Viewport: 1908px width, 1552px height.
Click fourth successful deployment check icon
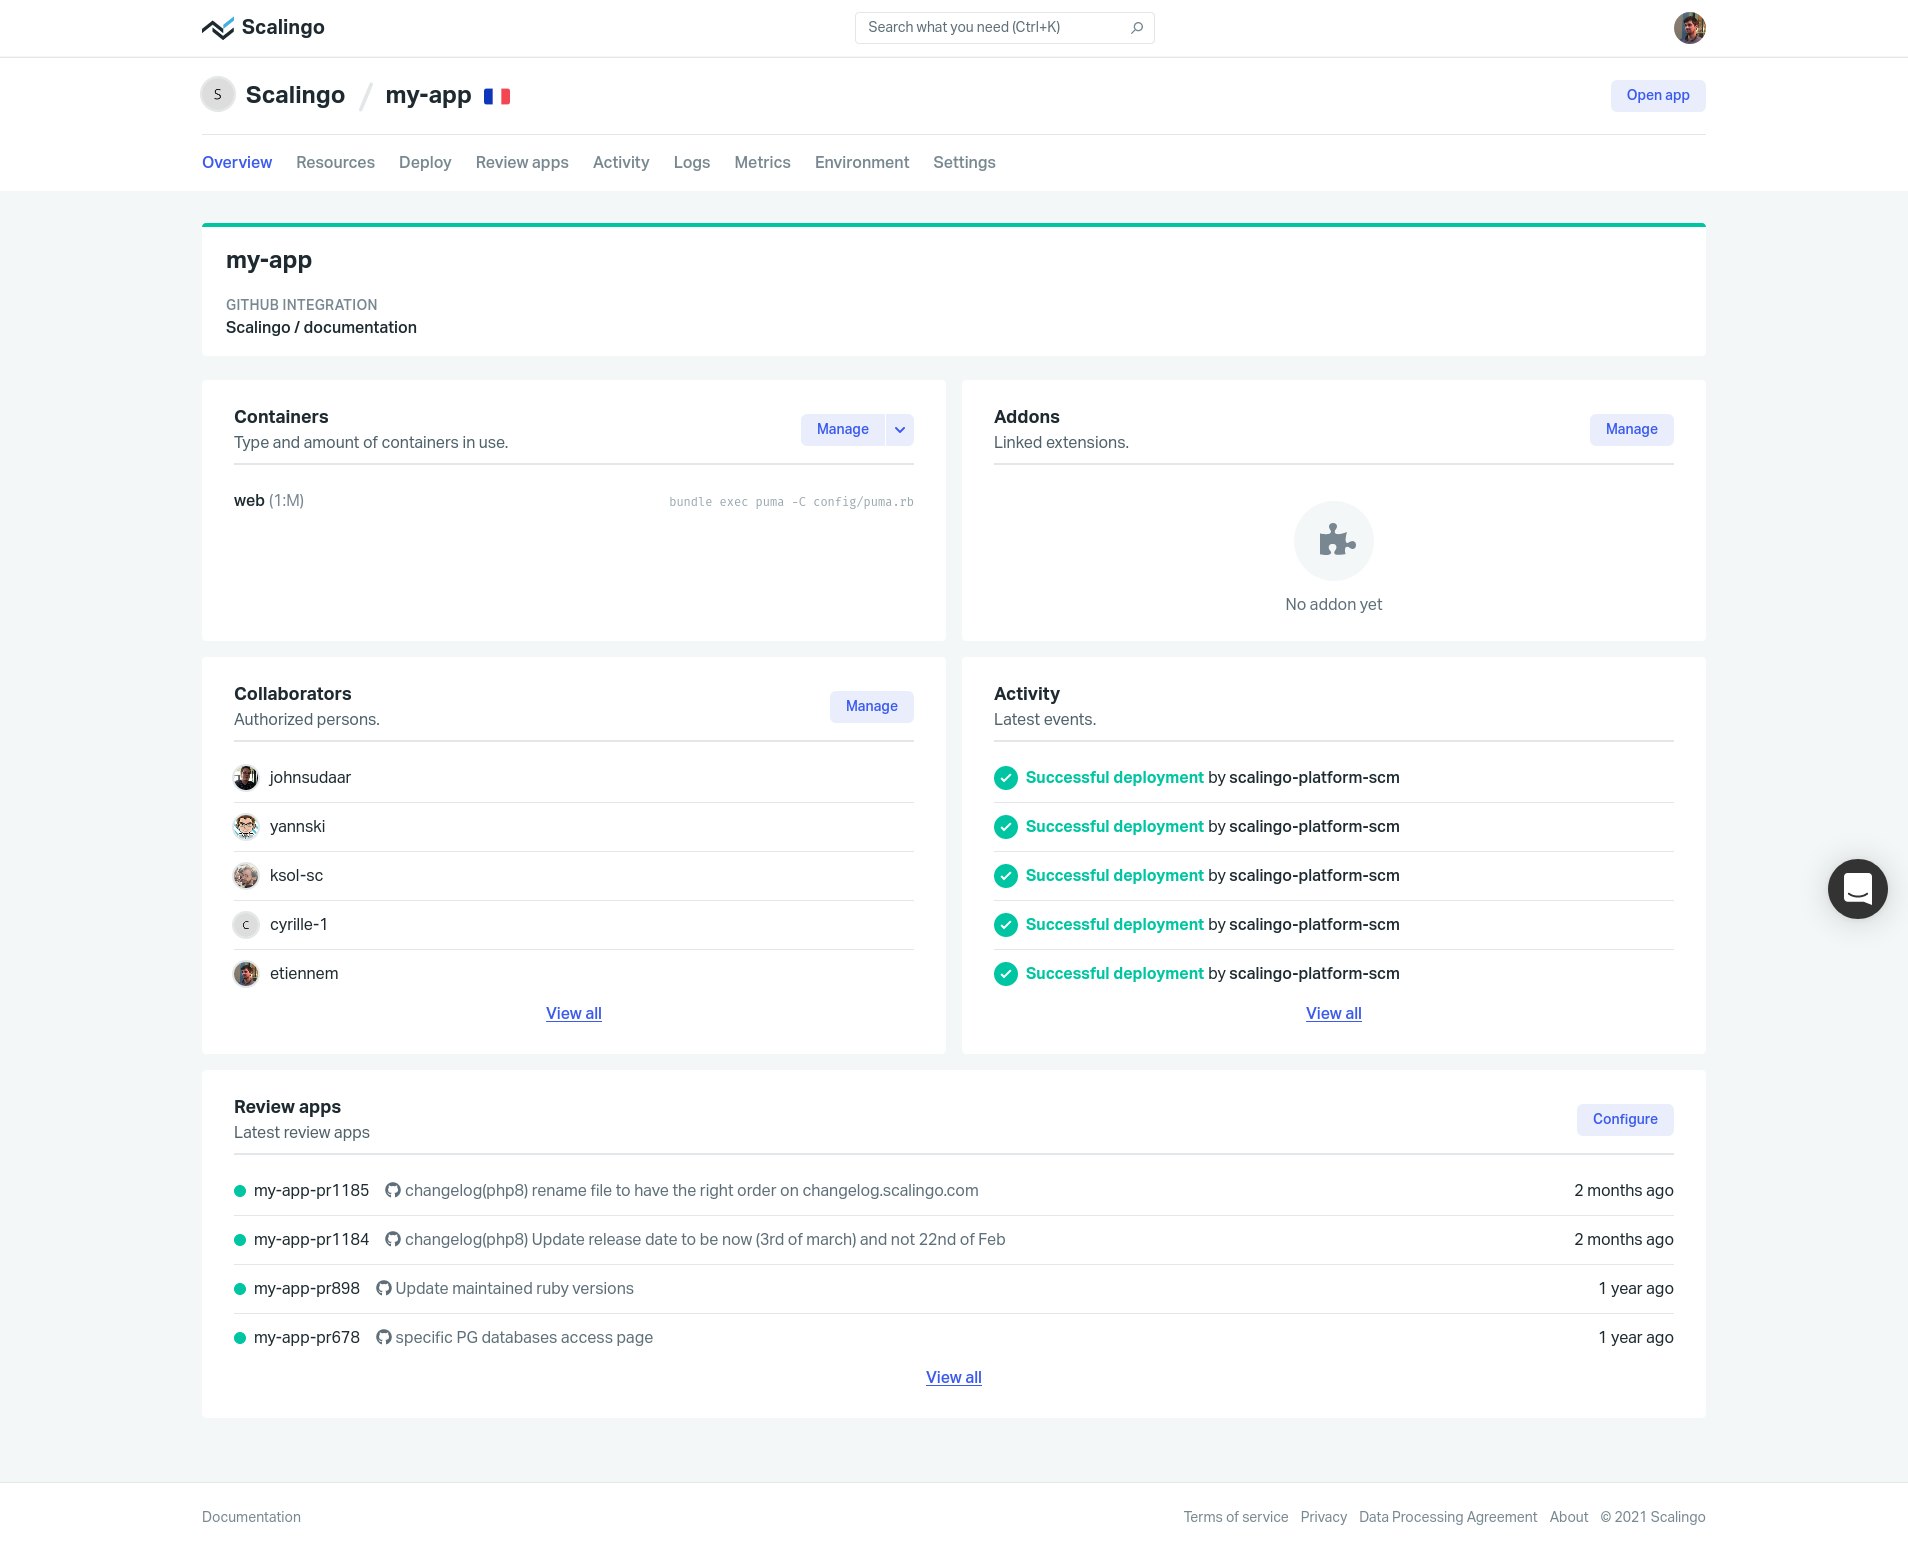tap(1006, 925)
